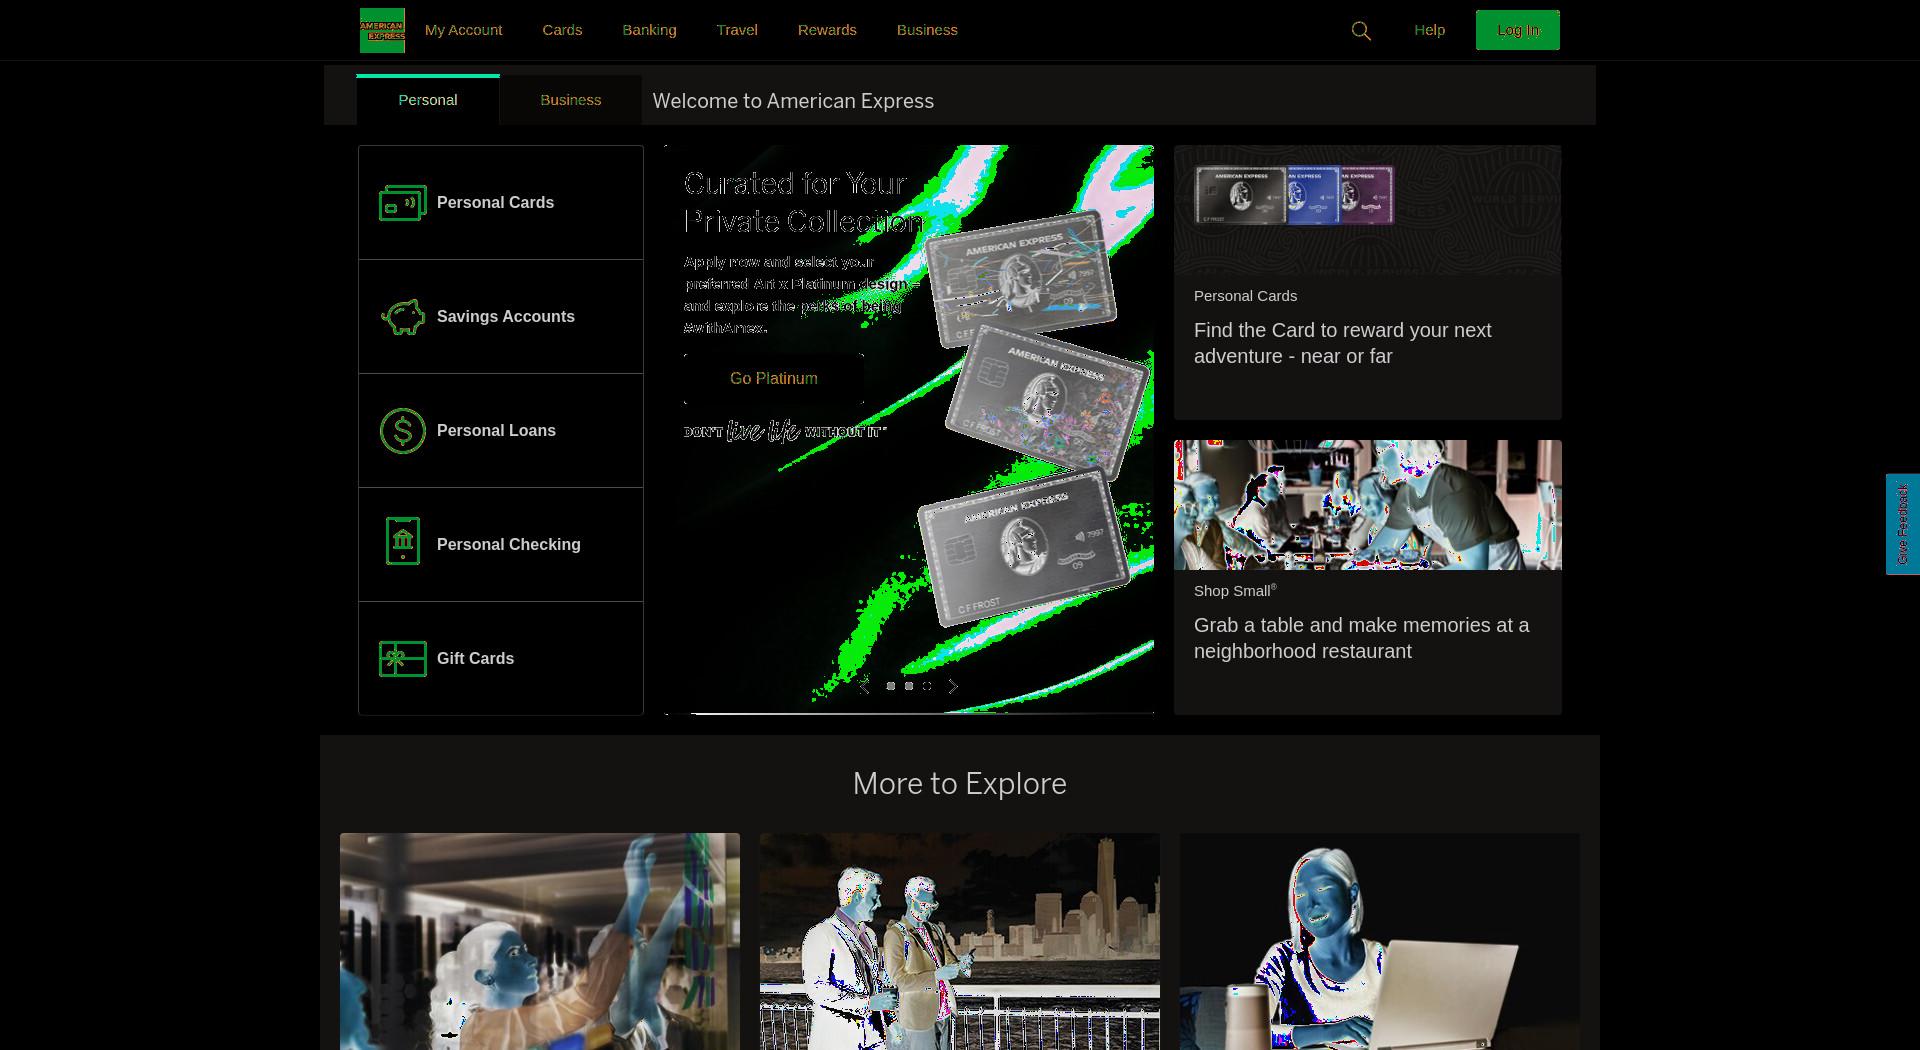Click the Shop Small label
1920x1050 pixels.
pos(1234,591)
